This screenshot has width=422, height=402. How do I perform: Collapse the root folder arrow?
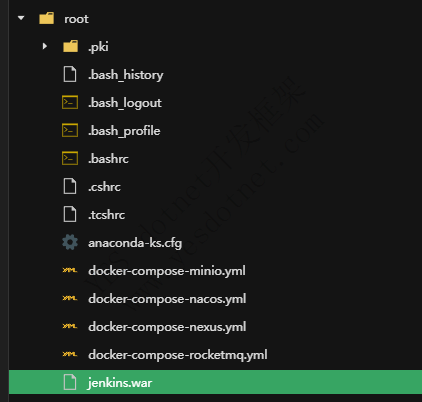(21, 18)
